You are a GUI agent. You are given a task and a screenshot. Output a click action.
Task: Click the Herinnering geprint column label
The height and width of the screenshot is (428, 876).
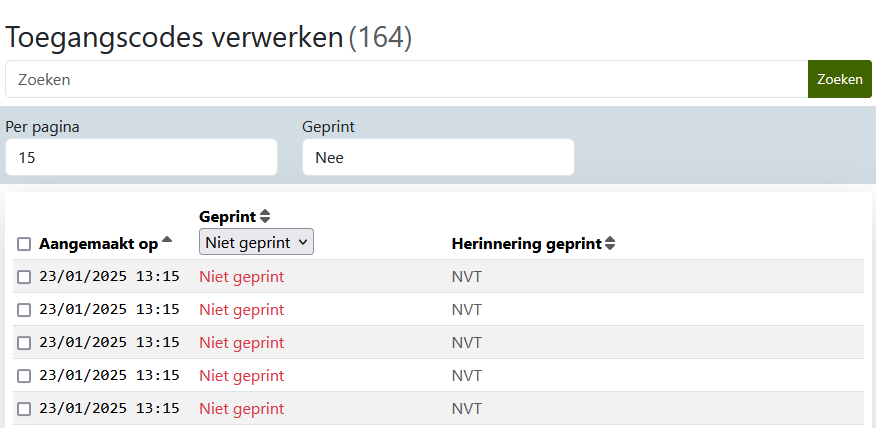526,243
